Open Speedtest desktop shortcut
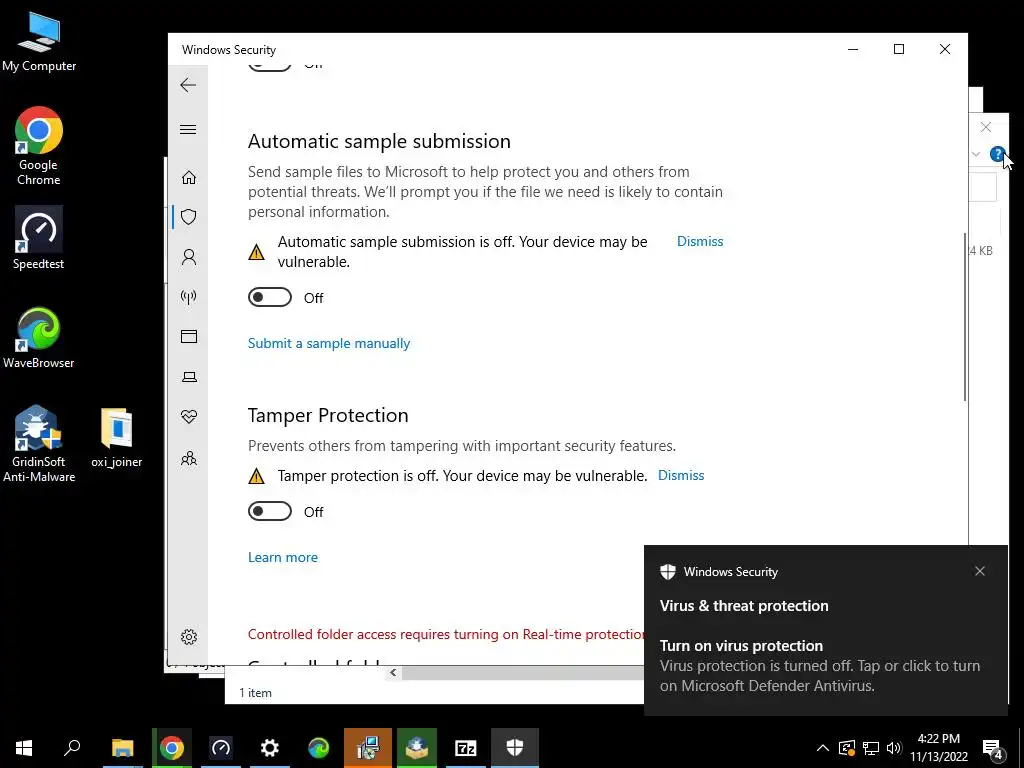Image resolution: width=1024 pixels, height=768 pixels. pos(39,238)
